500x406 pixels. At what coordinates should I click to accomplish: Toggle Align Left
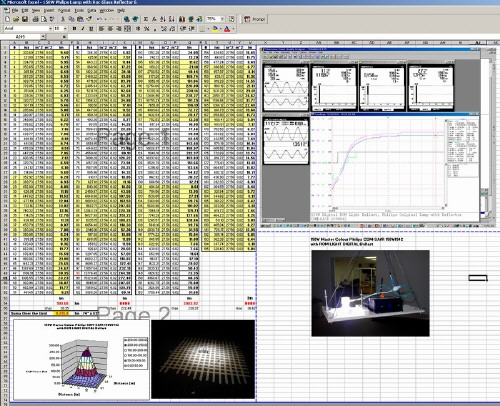click(x=101, y=29)
